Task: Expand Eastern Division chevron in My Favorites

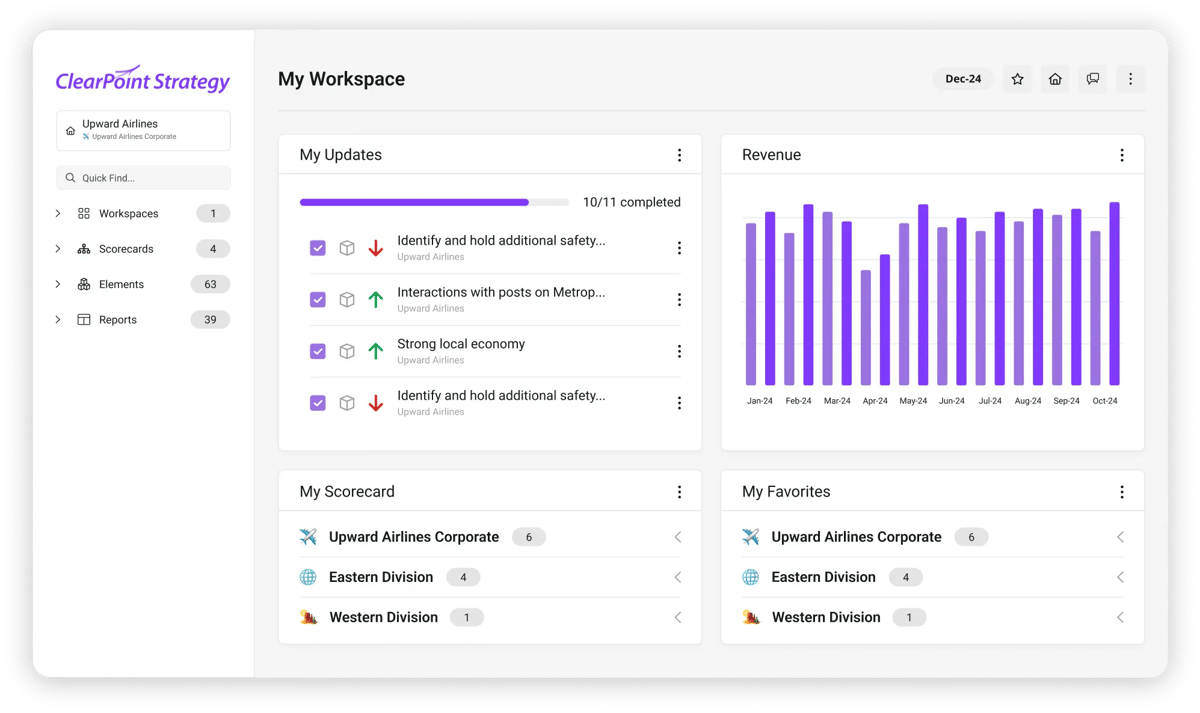Action: pos(1121,577)
